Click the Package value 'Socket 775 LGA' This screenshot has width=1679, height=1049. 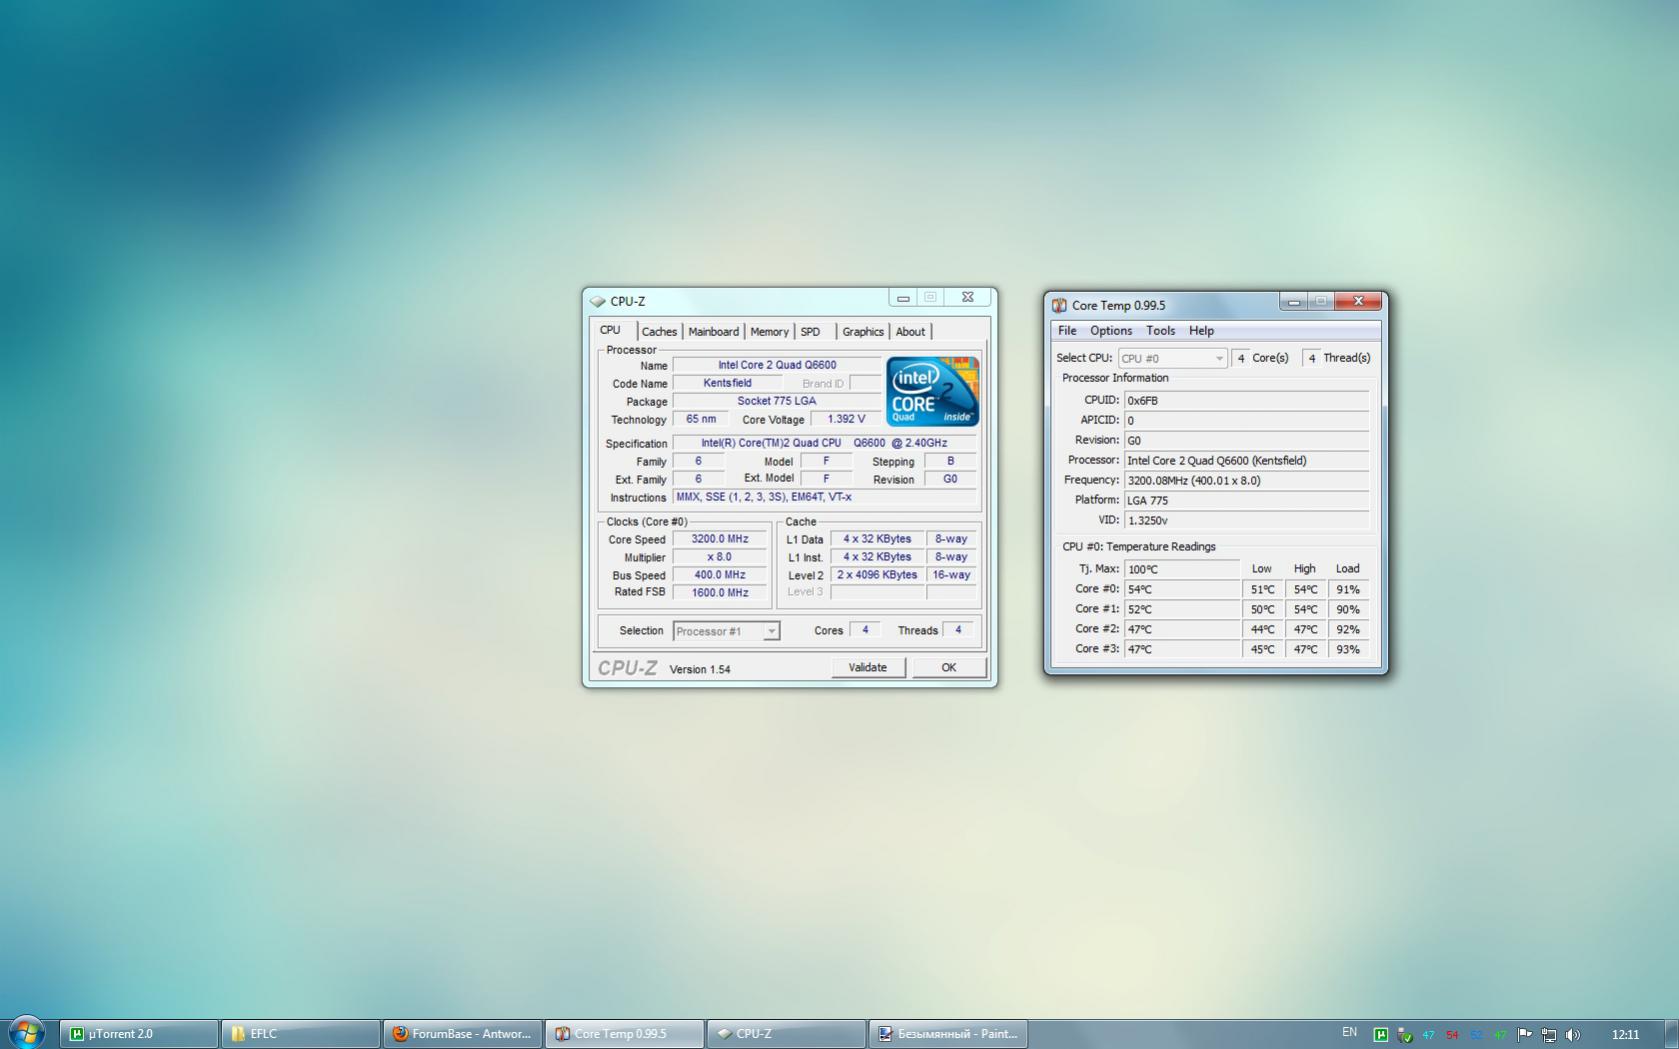[776, 401]
